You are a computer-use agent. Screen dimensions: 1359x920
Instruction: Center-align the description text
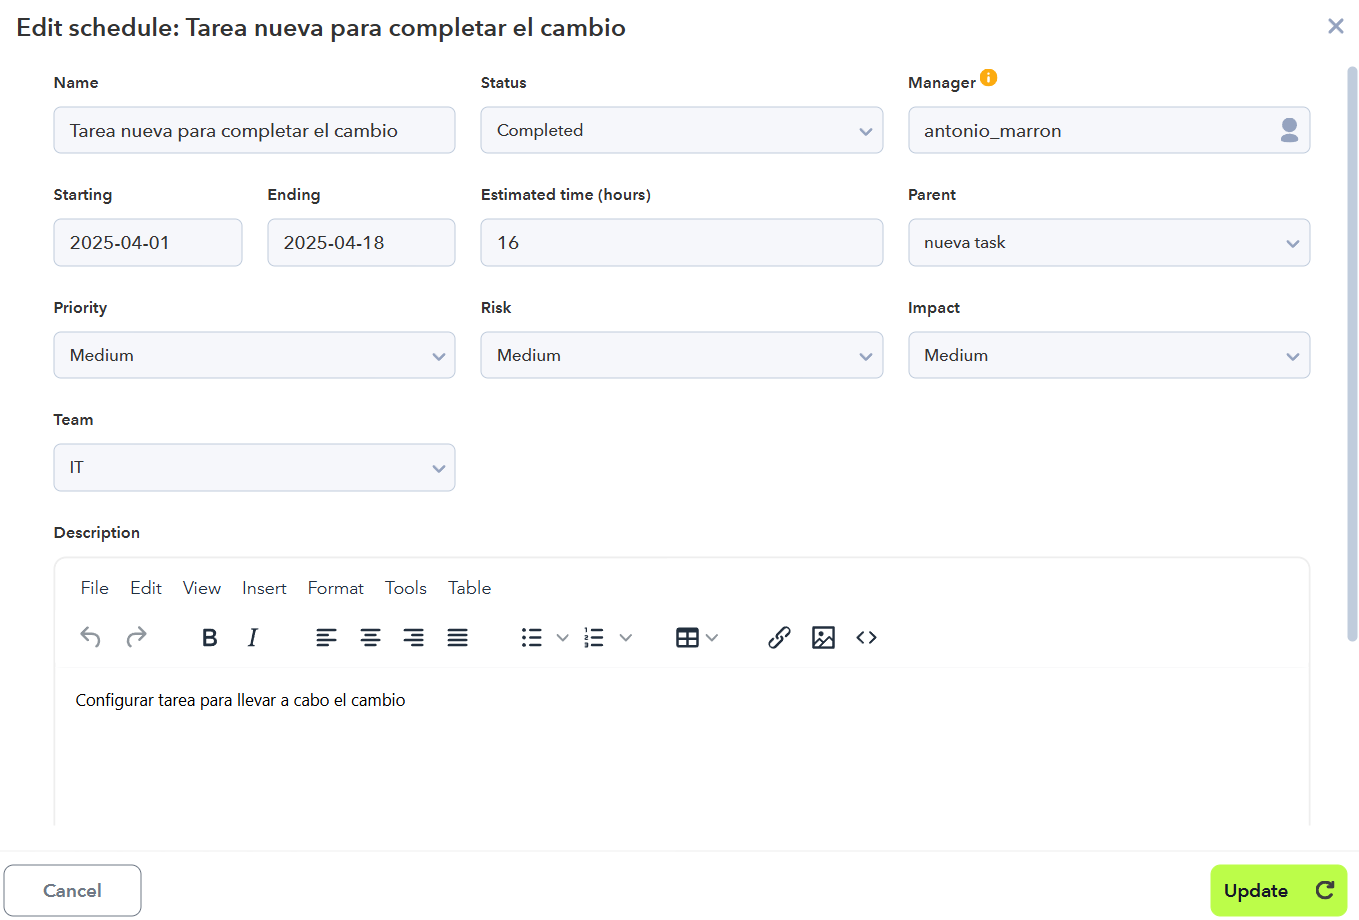[370, 638]
